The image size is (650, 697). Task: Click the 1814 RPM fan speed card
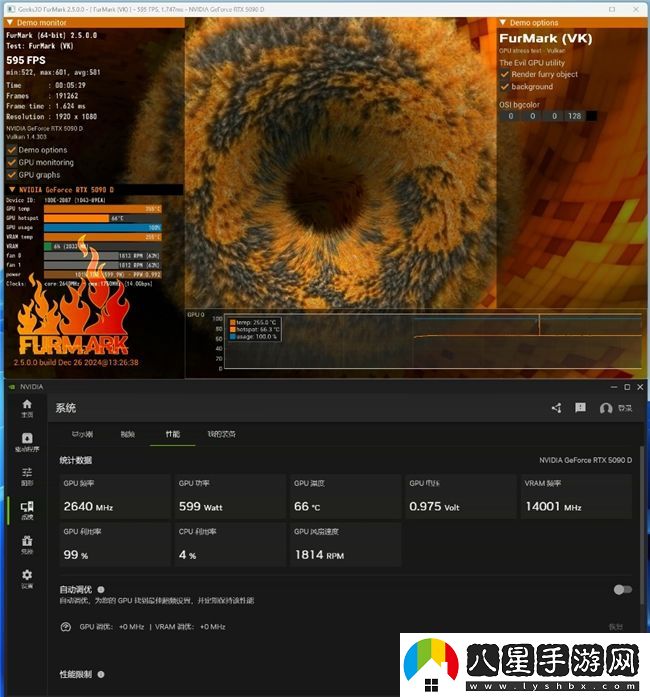pos(345,545)
